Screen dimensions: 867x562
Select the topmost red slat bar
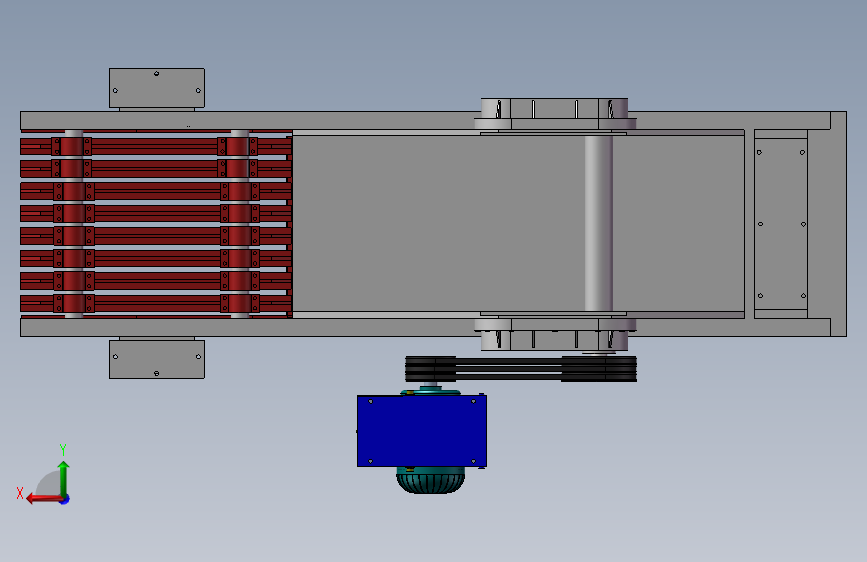[156, 147]
